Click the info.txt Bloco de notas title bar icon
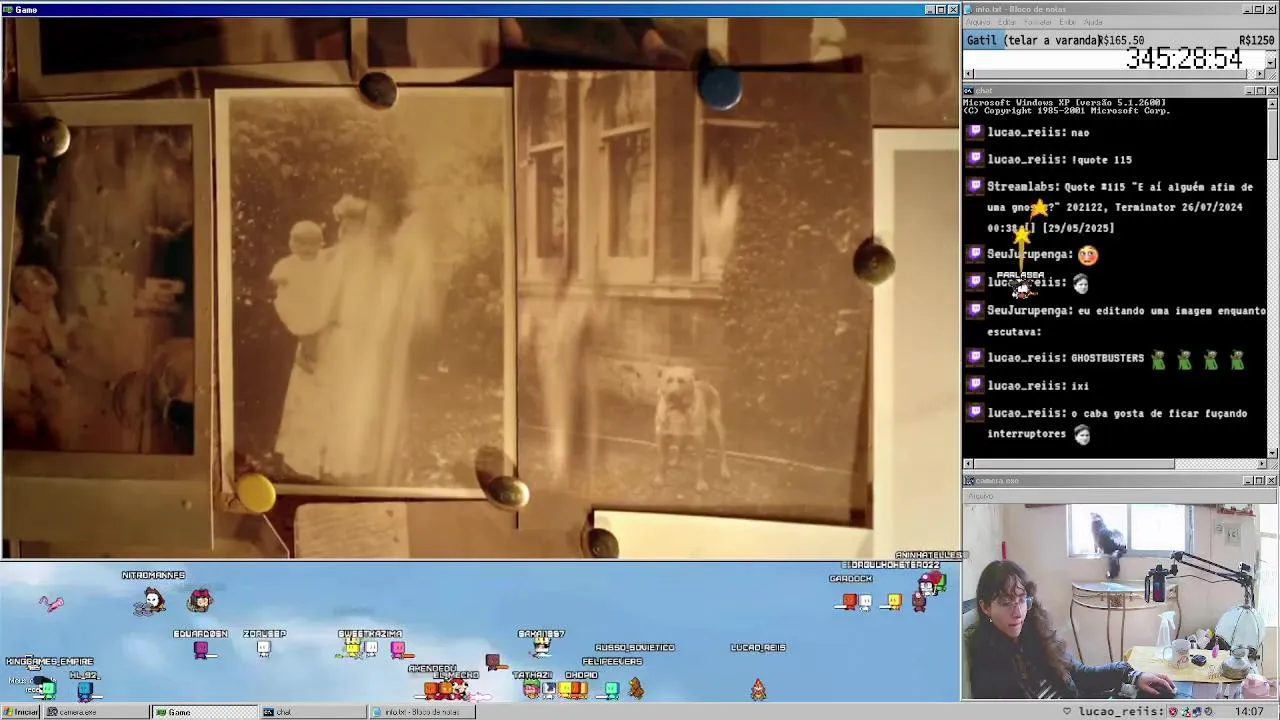Viewport: 1280px width, 720px height. click(969, 9)
